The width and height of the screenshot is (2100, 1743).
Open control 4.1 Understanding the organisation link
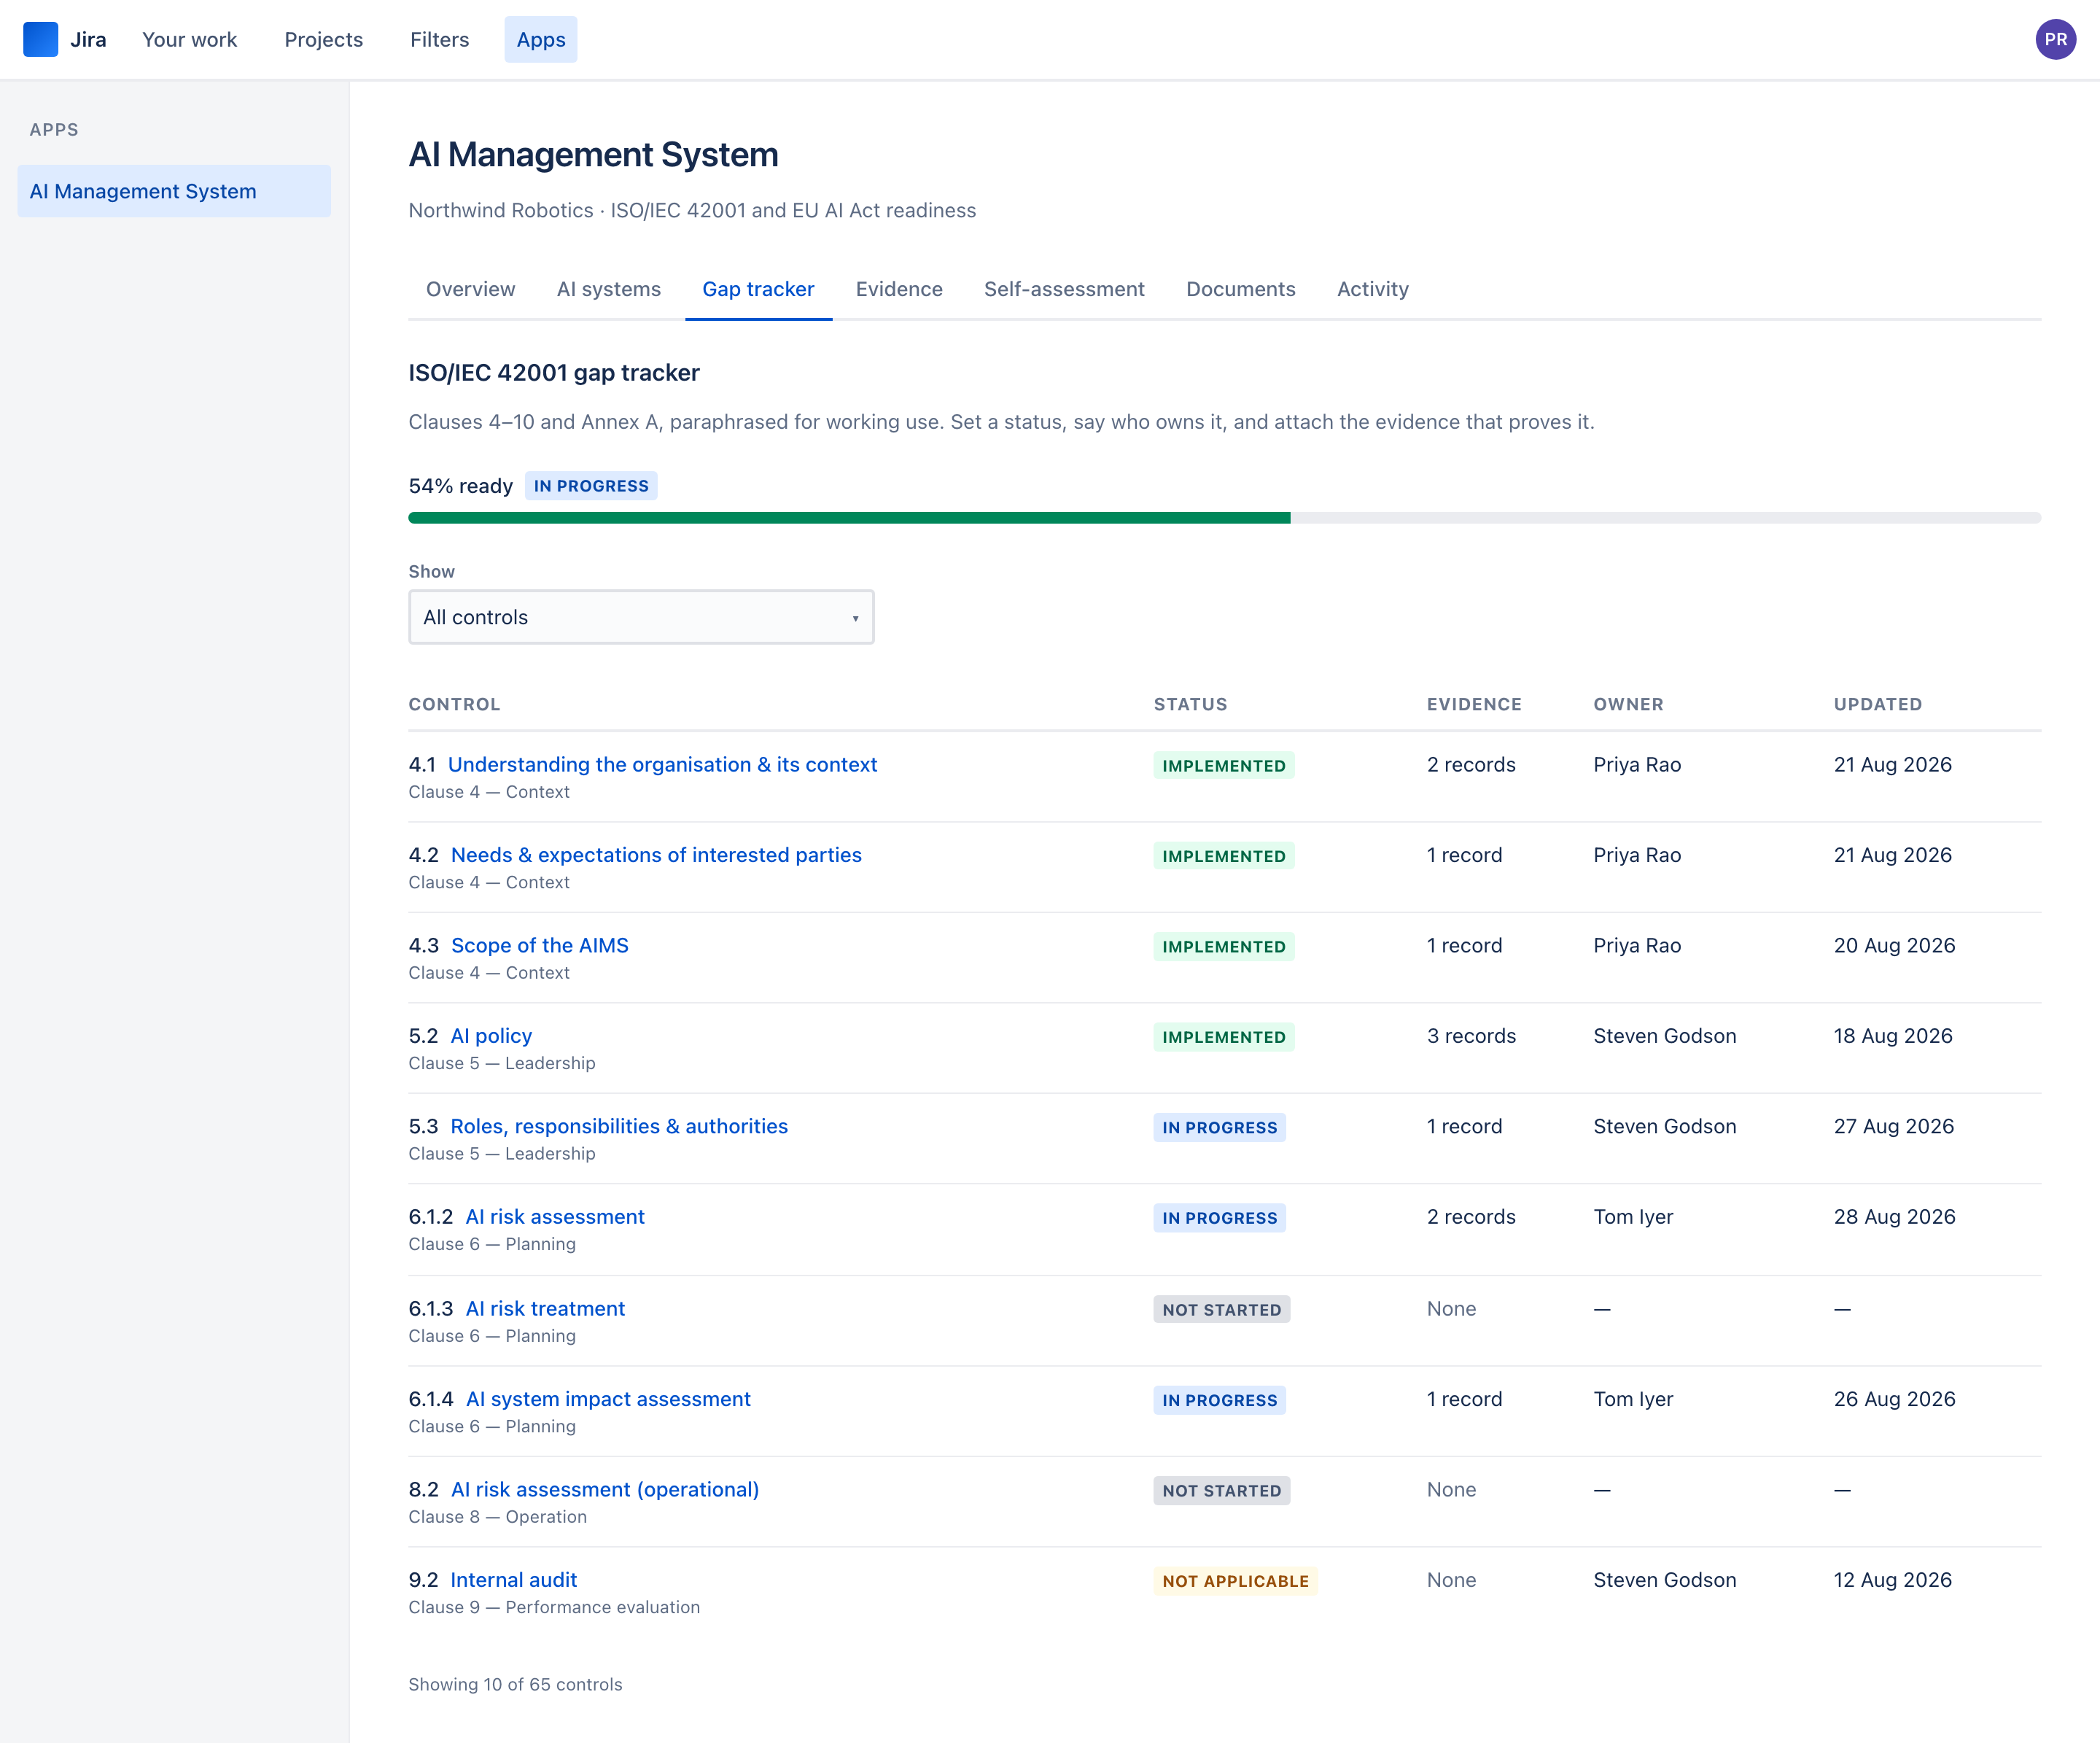pos(662,764)
